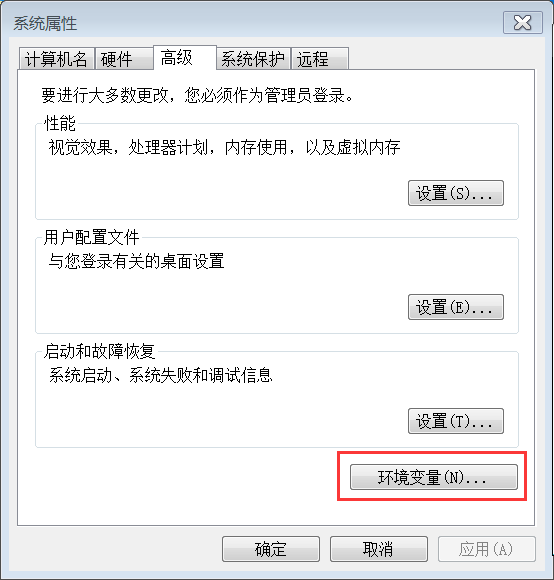Image resolution: width=554 pixels, height=580 pixels.
Task: Open performance 设置(S) button
Action: 456,193
